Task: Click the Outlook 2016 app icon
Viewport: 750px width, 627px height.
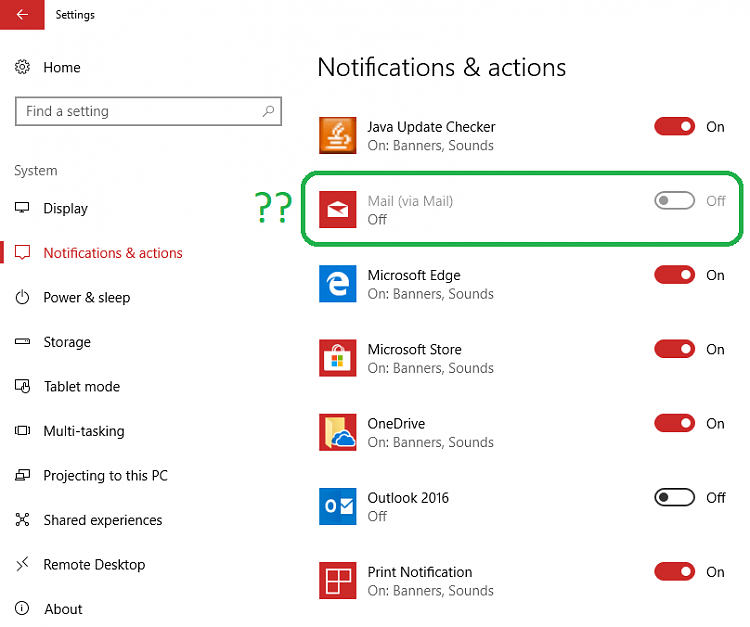Action: click(338, 506)
